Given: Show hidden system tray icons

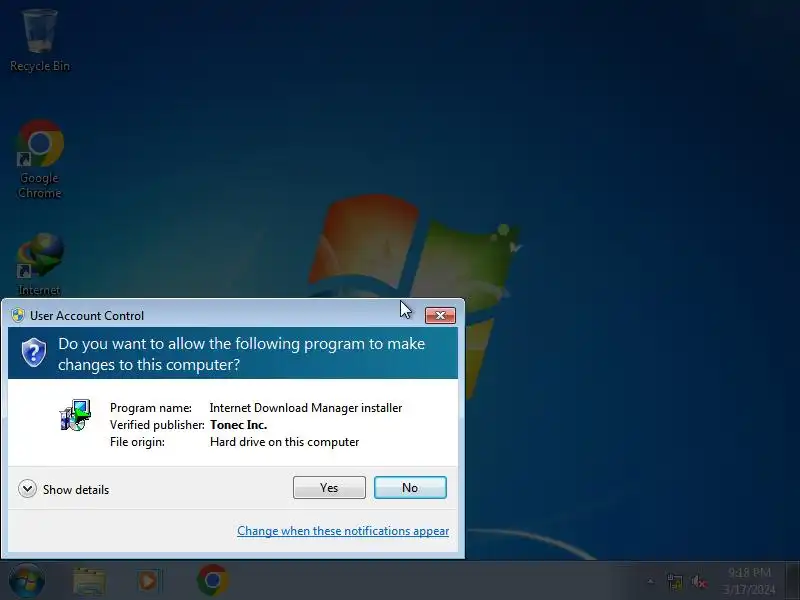Looking at the screenshot, I should [651, 581].
